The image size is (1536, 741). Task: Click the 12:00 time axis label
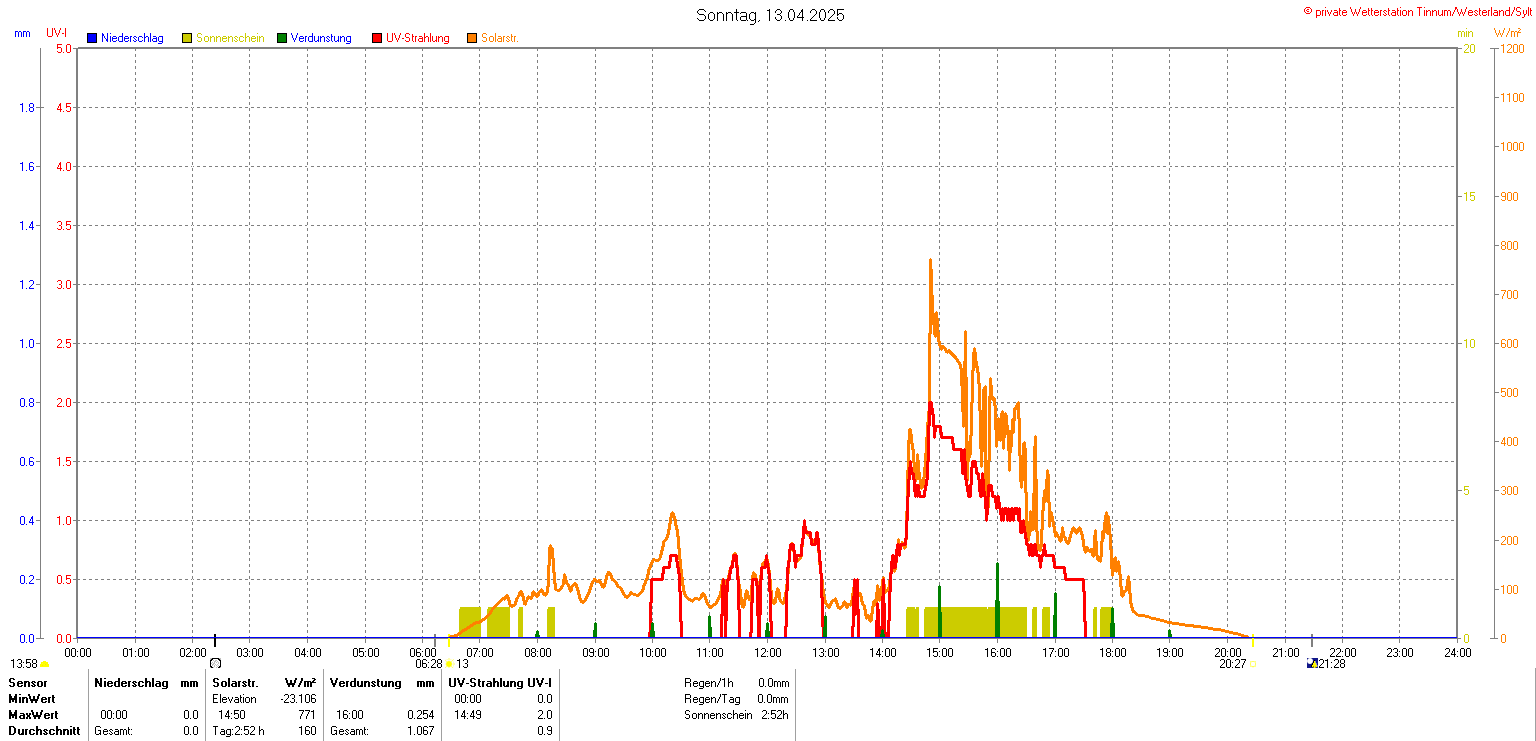tap(768, 653)
